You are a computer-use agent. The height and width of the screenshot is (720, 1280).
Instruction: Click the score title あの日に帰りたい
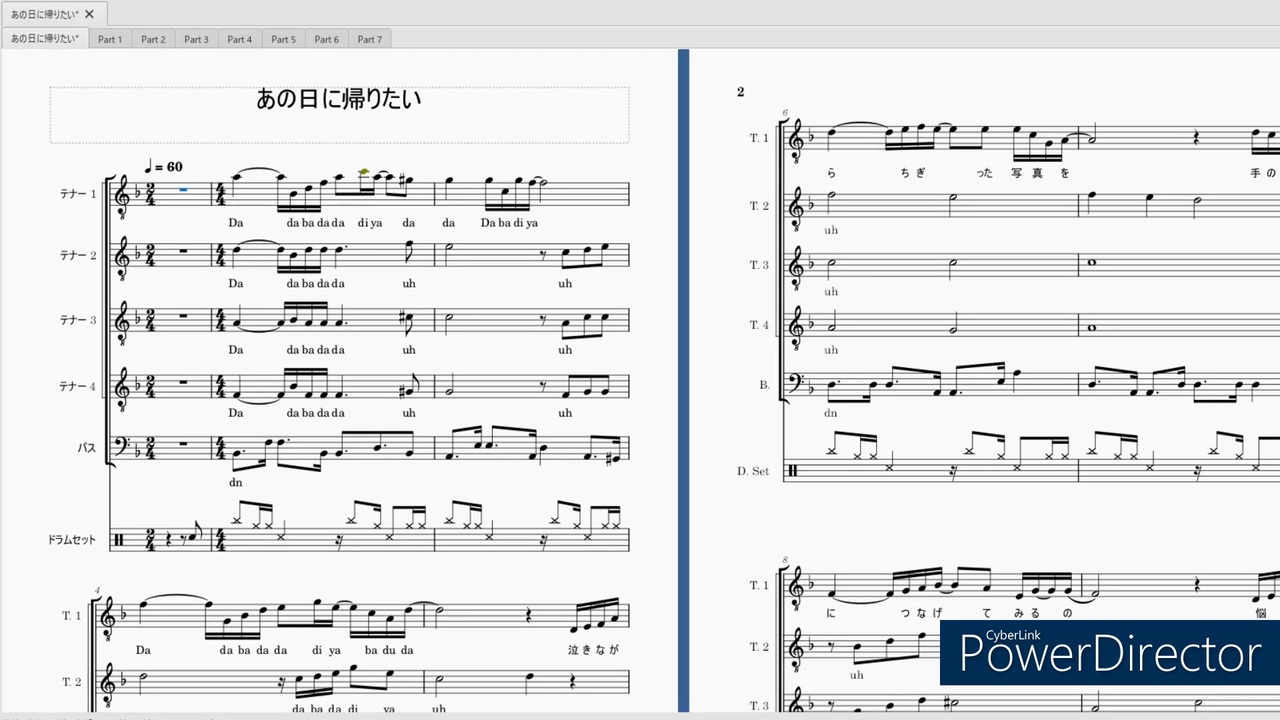(339, 98)
